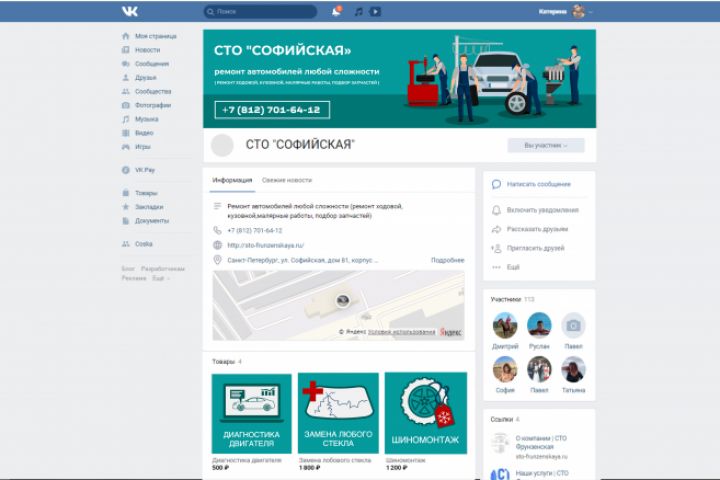720x480 pixels.
Task: Click Рассказать друзьям share action
Action: pos(539,229)
